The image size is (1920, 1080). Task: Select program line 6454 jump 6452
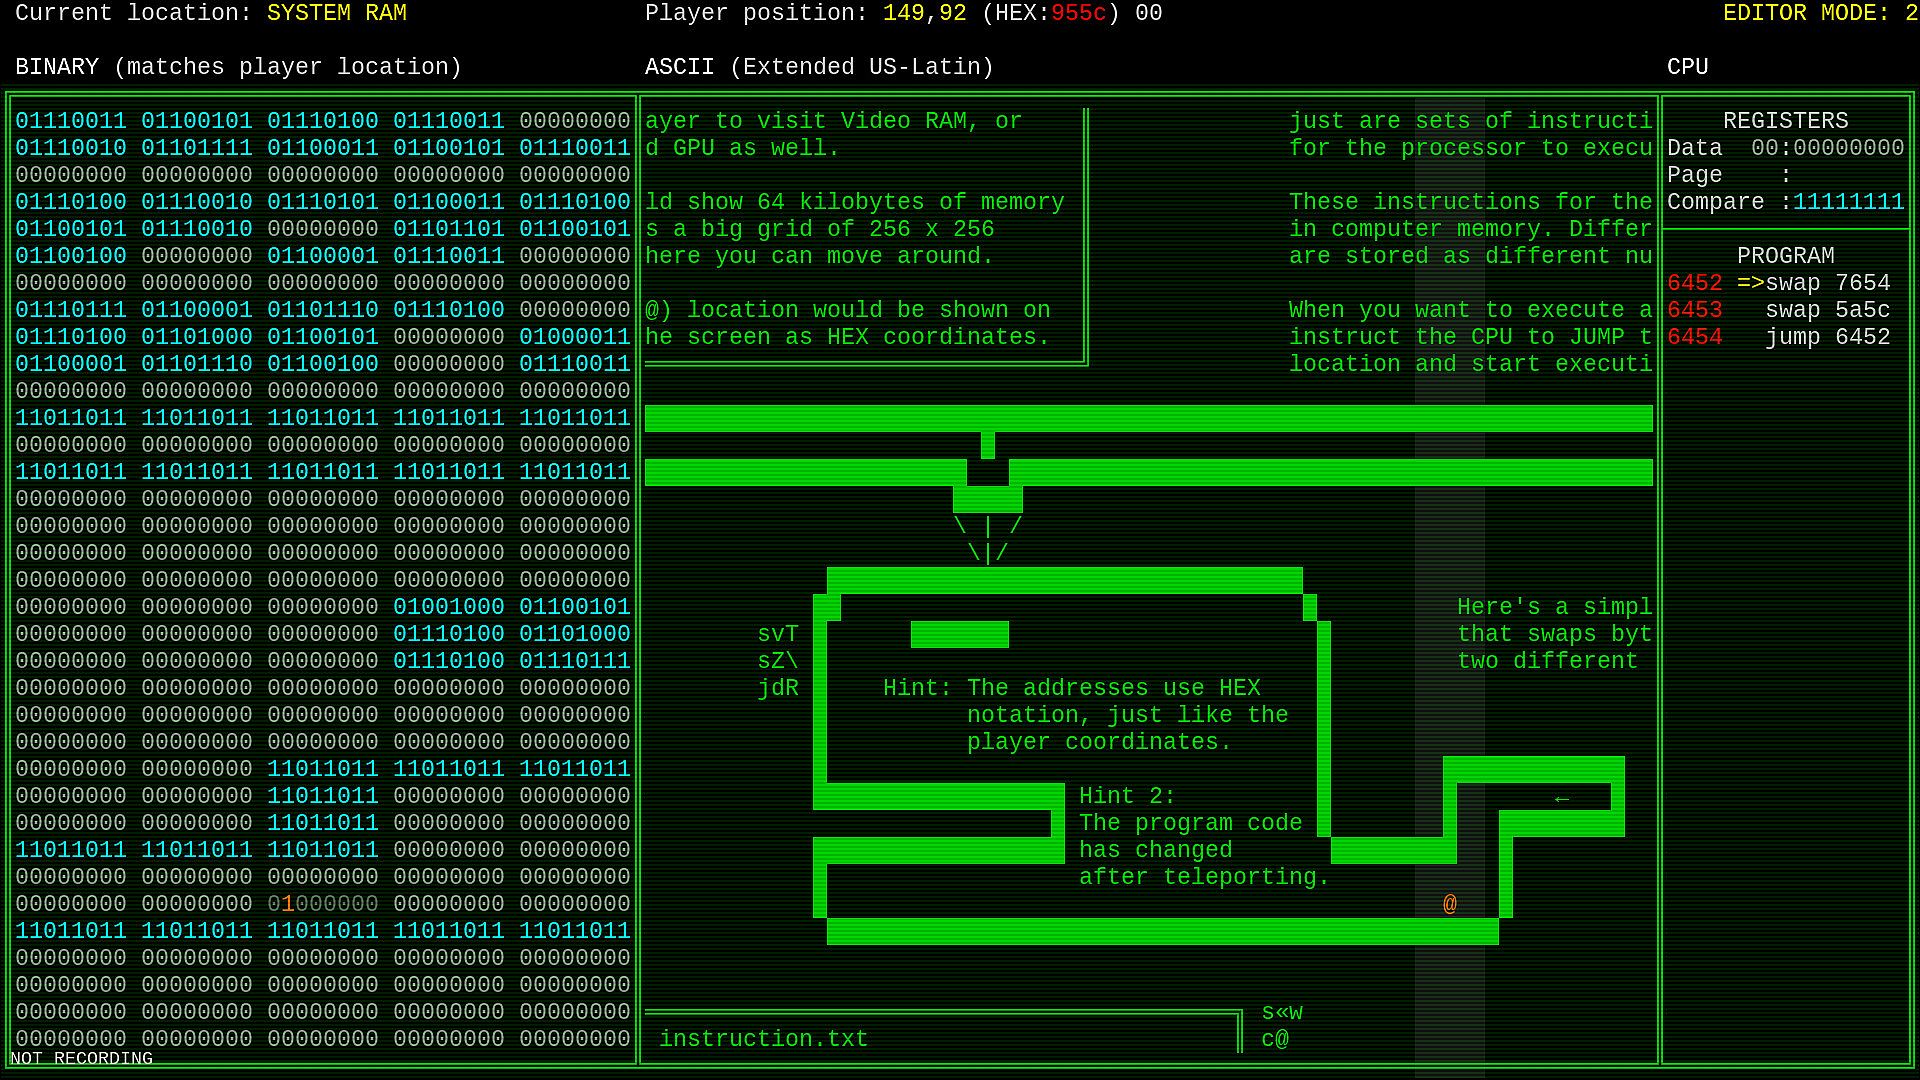(x=1779, y=337)
